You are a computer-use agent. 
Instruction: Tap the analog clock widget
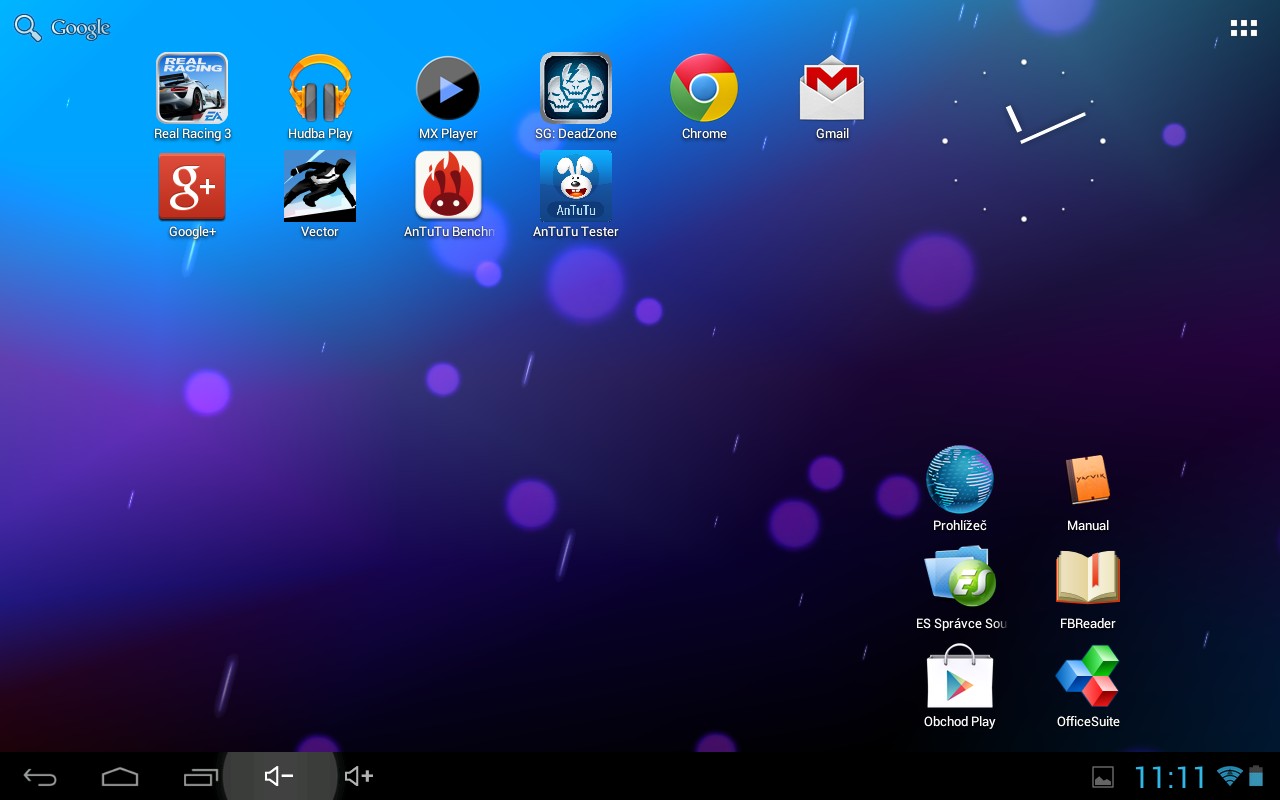1024,140
